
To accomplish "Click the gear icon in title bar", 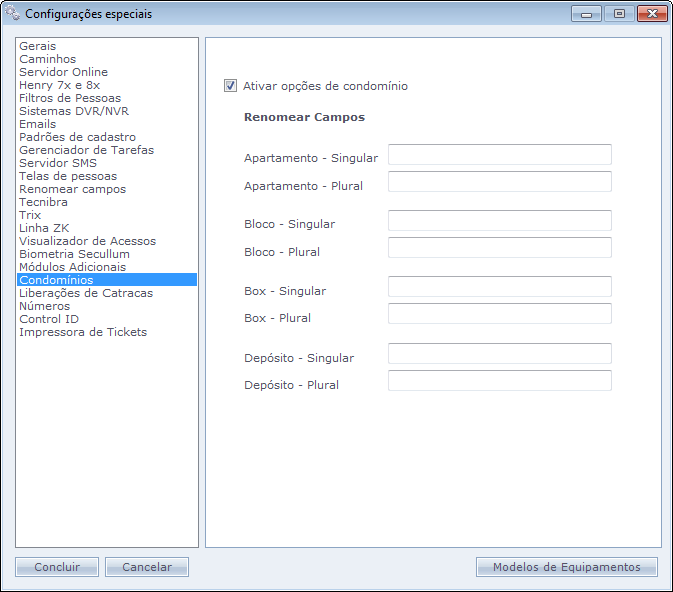I will [13, 14].
